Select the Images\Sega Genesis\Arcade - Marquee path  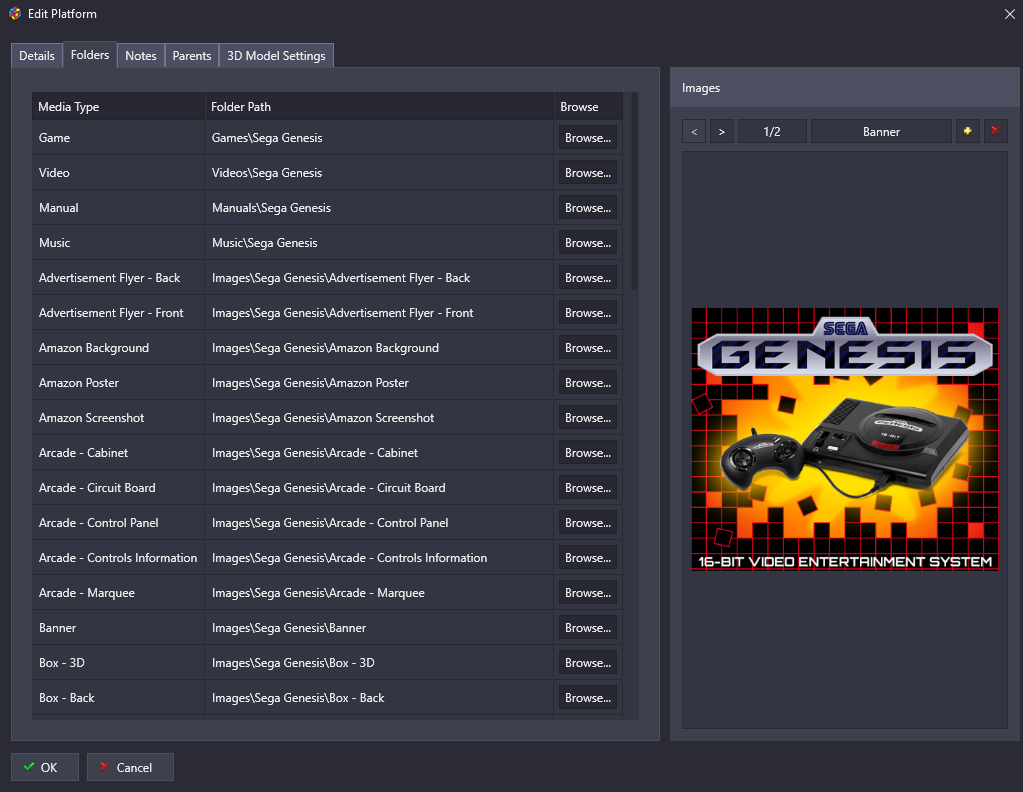click(x=379, y=593)
